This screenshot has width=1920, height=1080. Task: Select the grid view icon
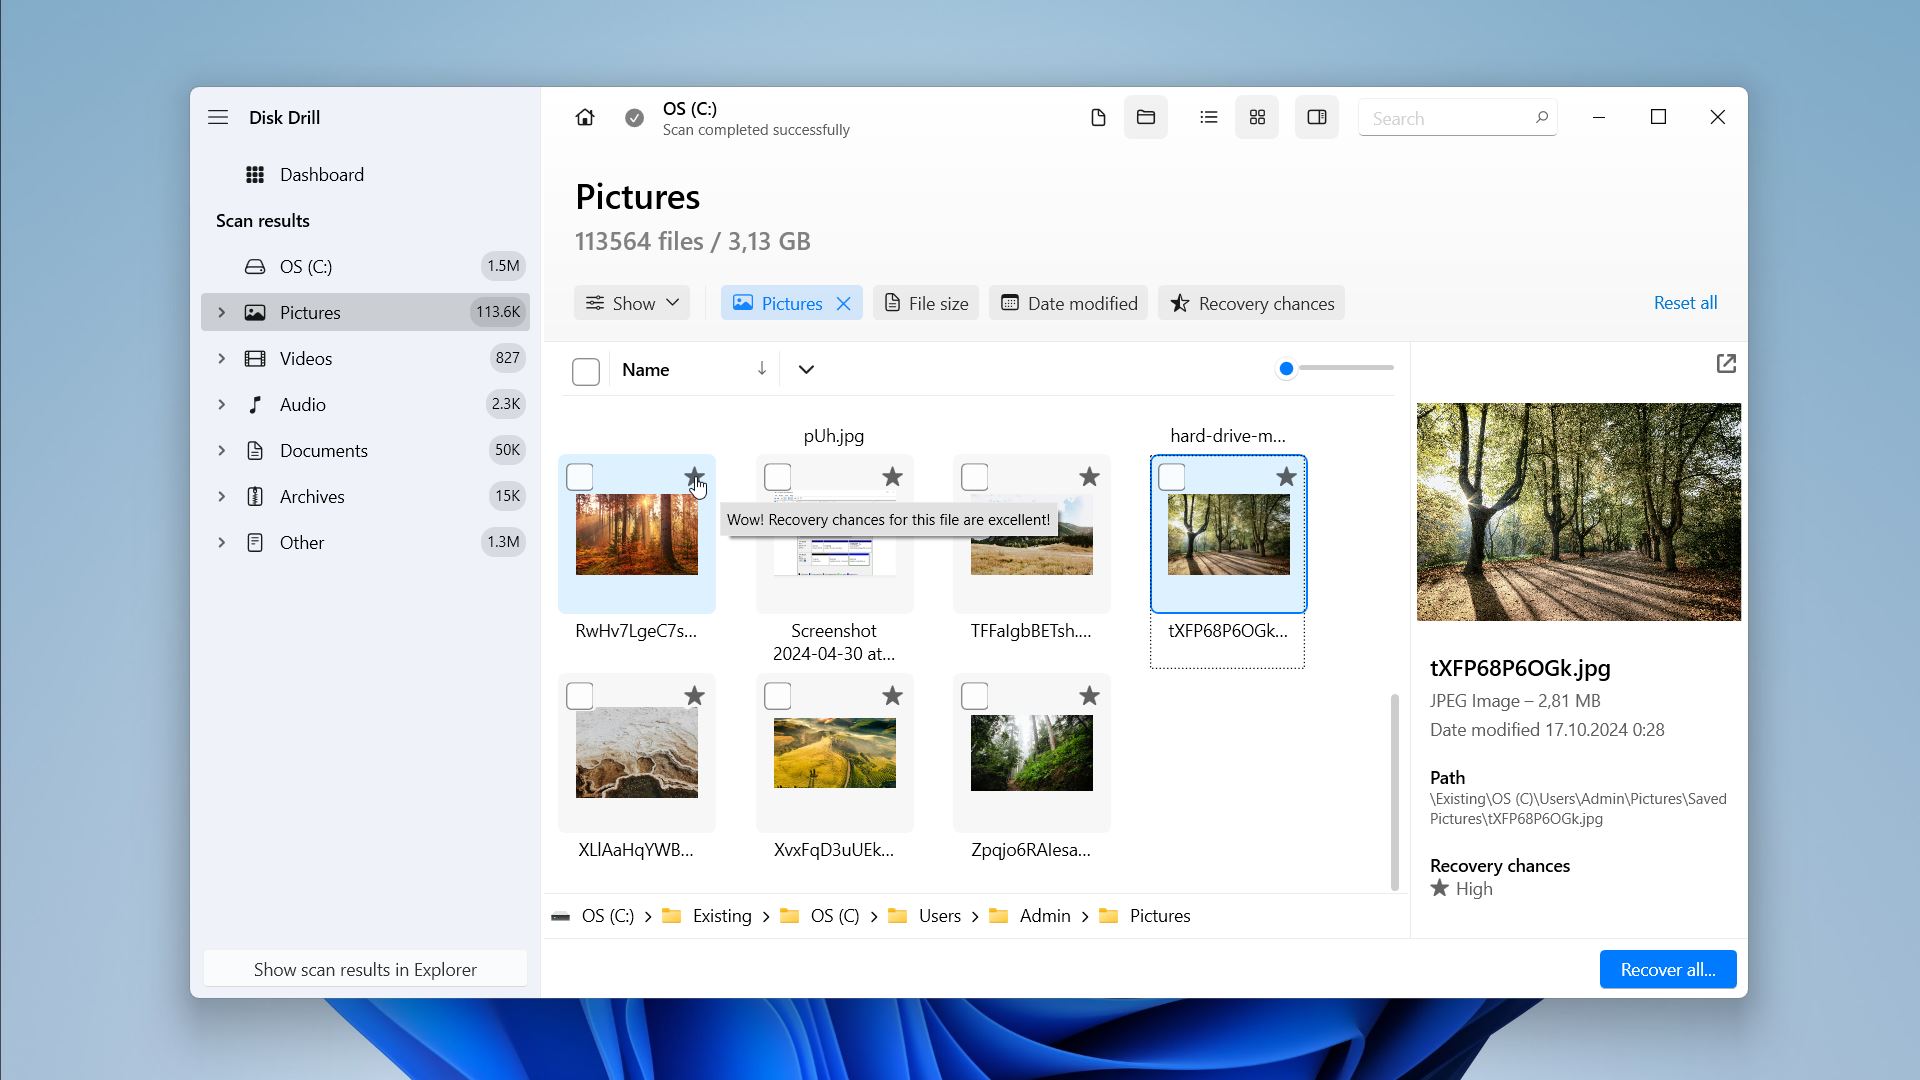pyautogui.click(x=1257, y=117)
